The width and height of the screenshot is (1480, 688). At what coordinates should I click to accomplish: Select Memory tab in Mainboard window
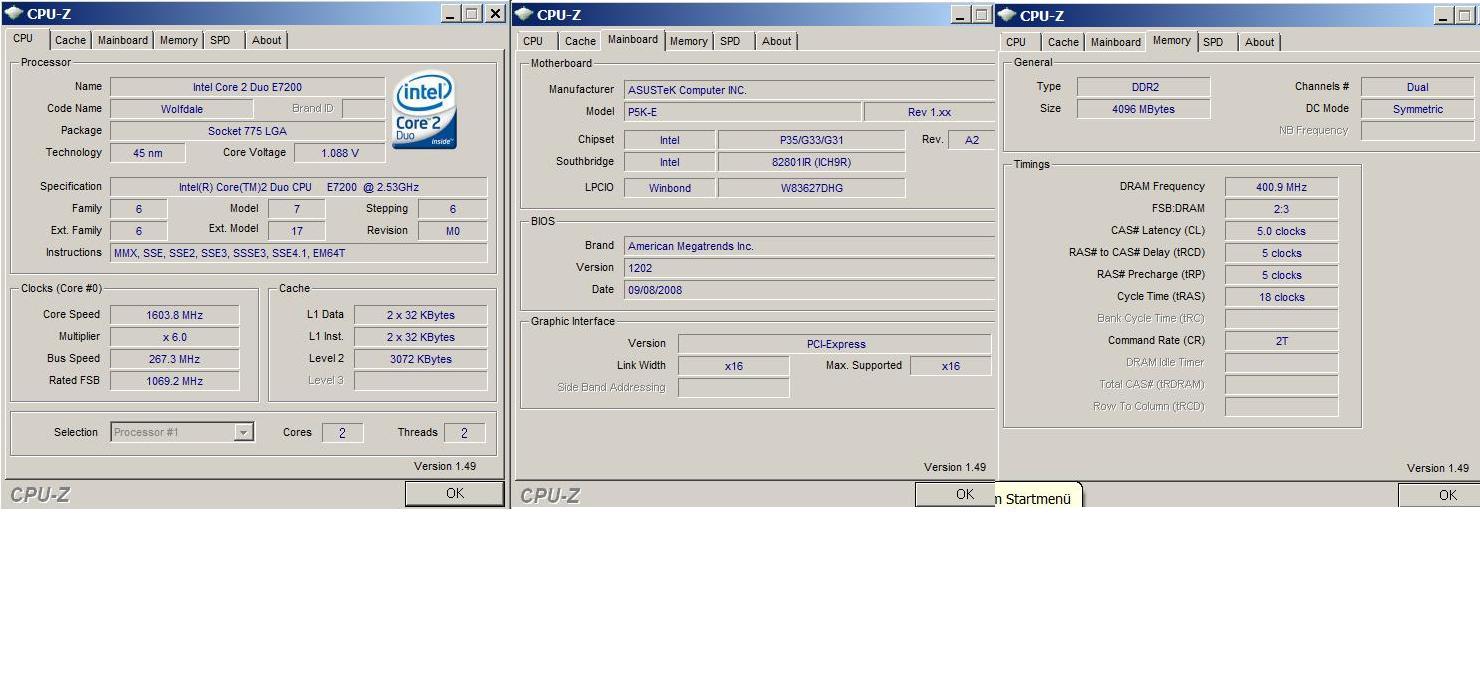(x=688, y=41)
